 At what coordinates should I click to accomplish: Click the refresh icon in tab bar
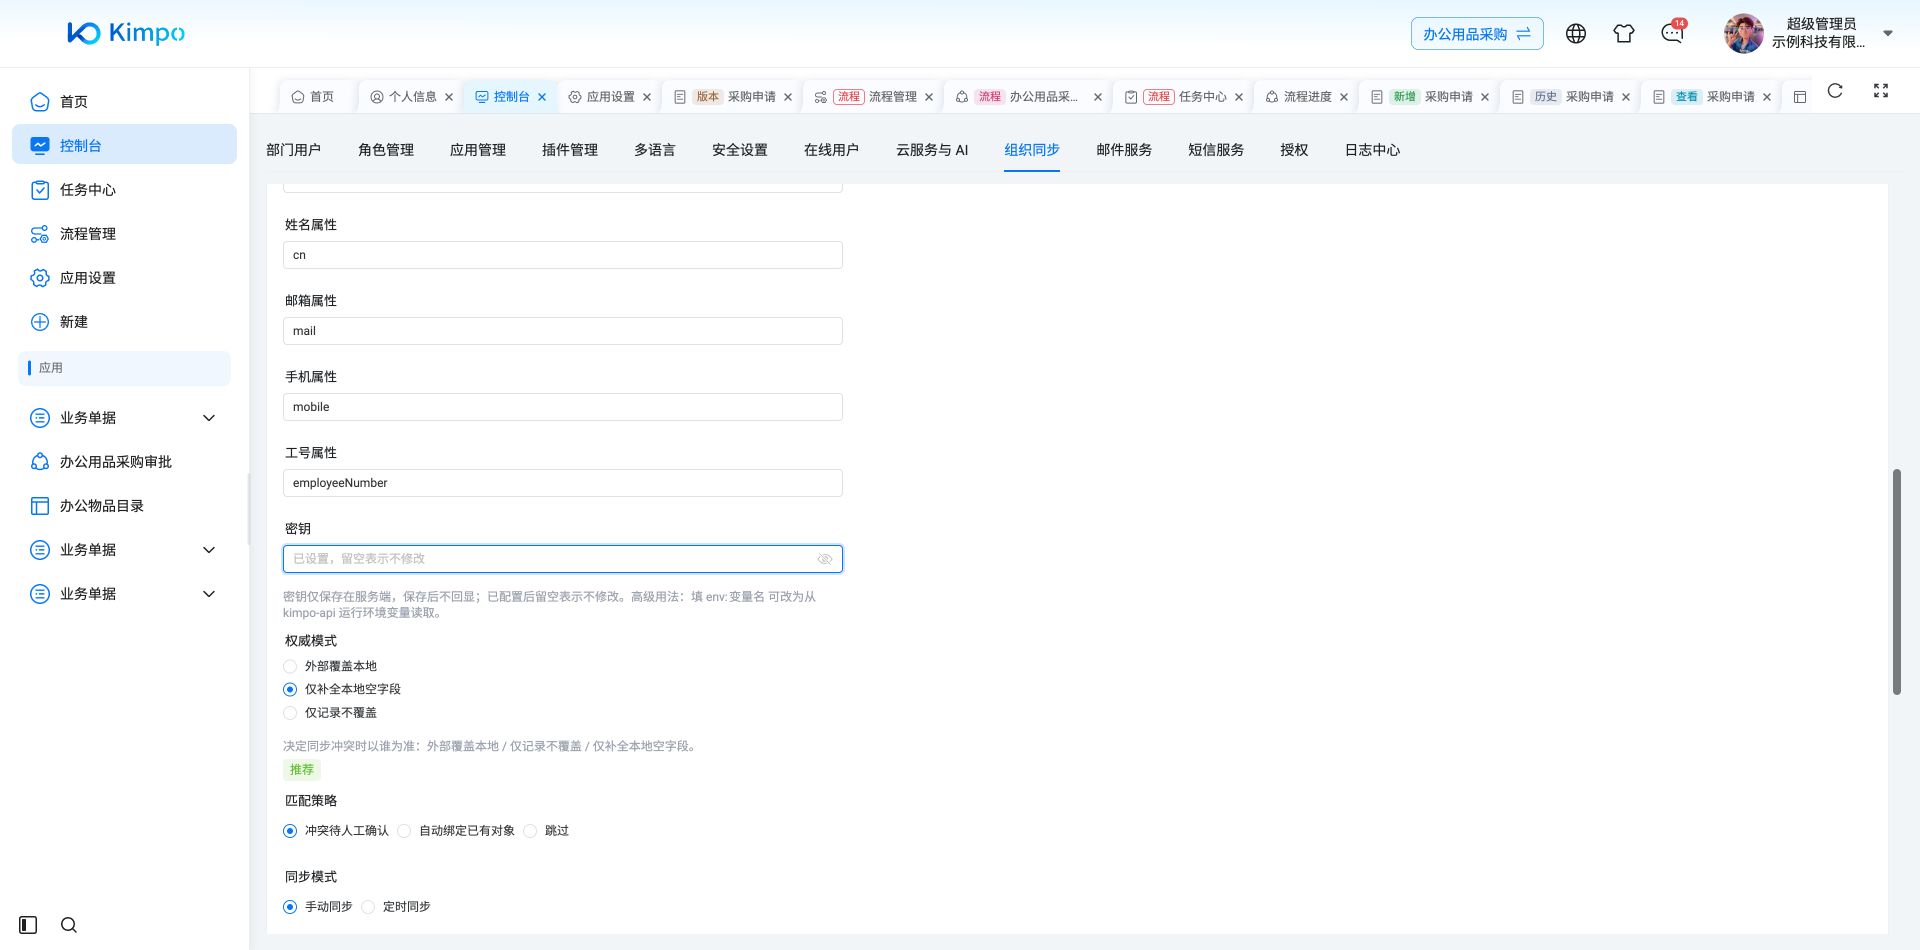point(1835,90)
